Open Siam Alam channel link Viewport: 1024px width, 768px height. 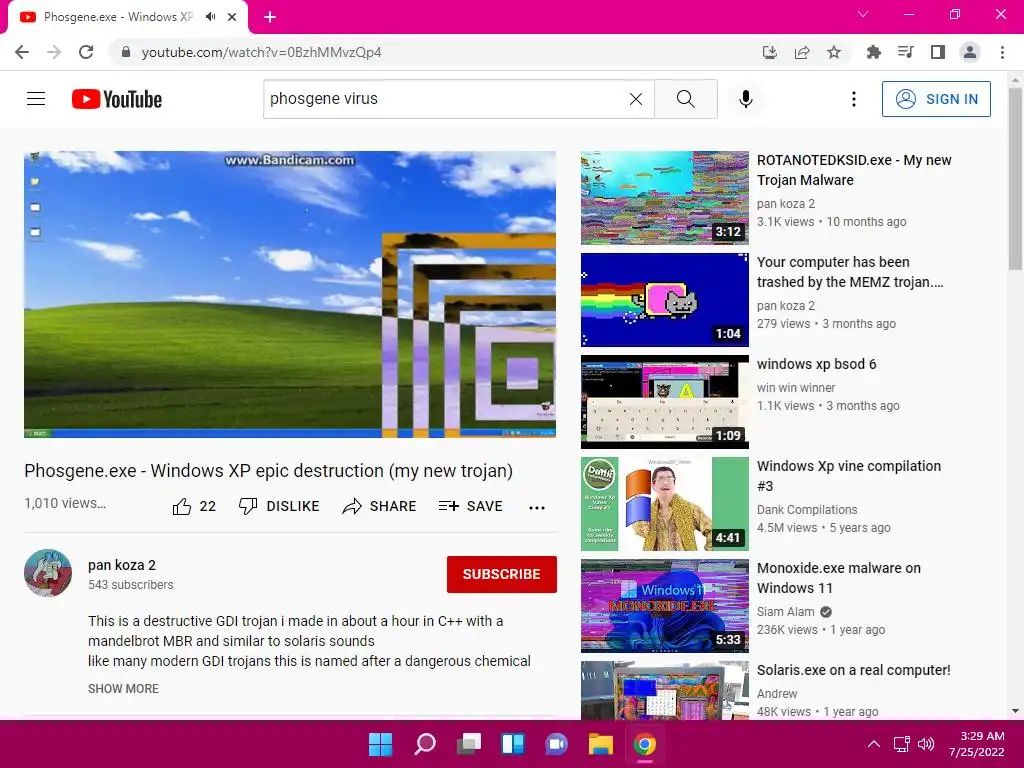pos(786,612)
